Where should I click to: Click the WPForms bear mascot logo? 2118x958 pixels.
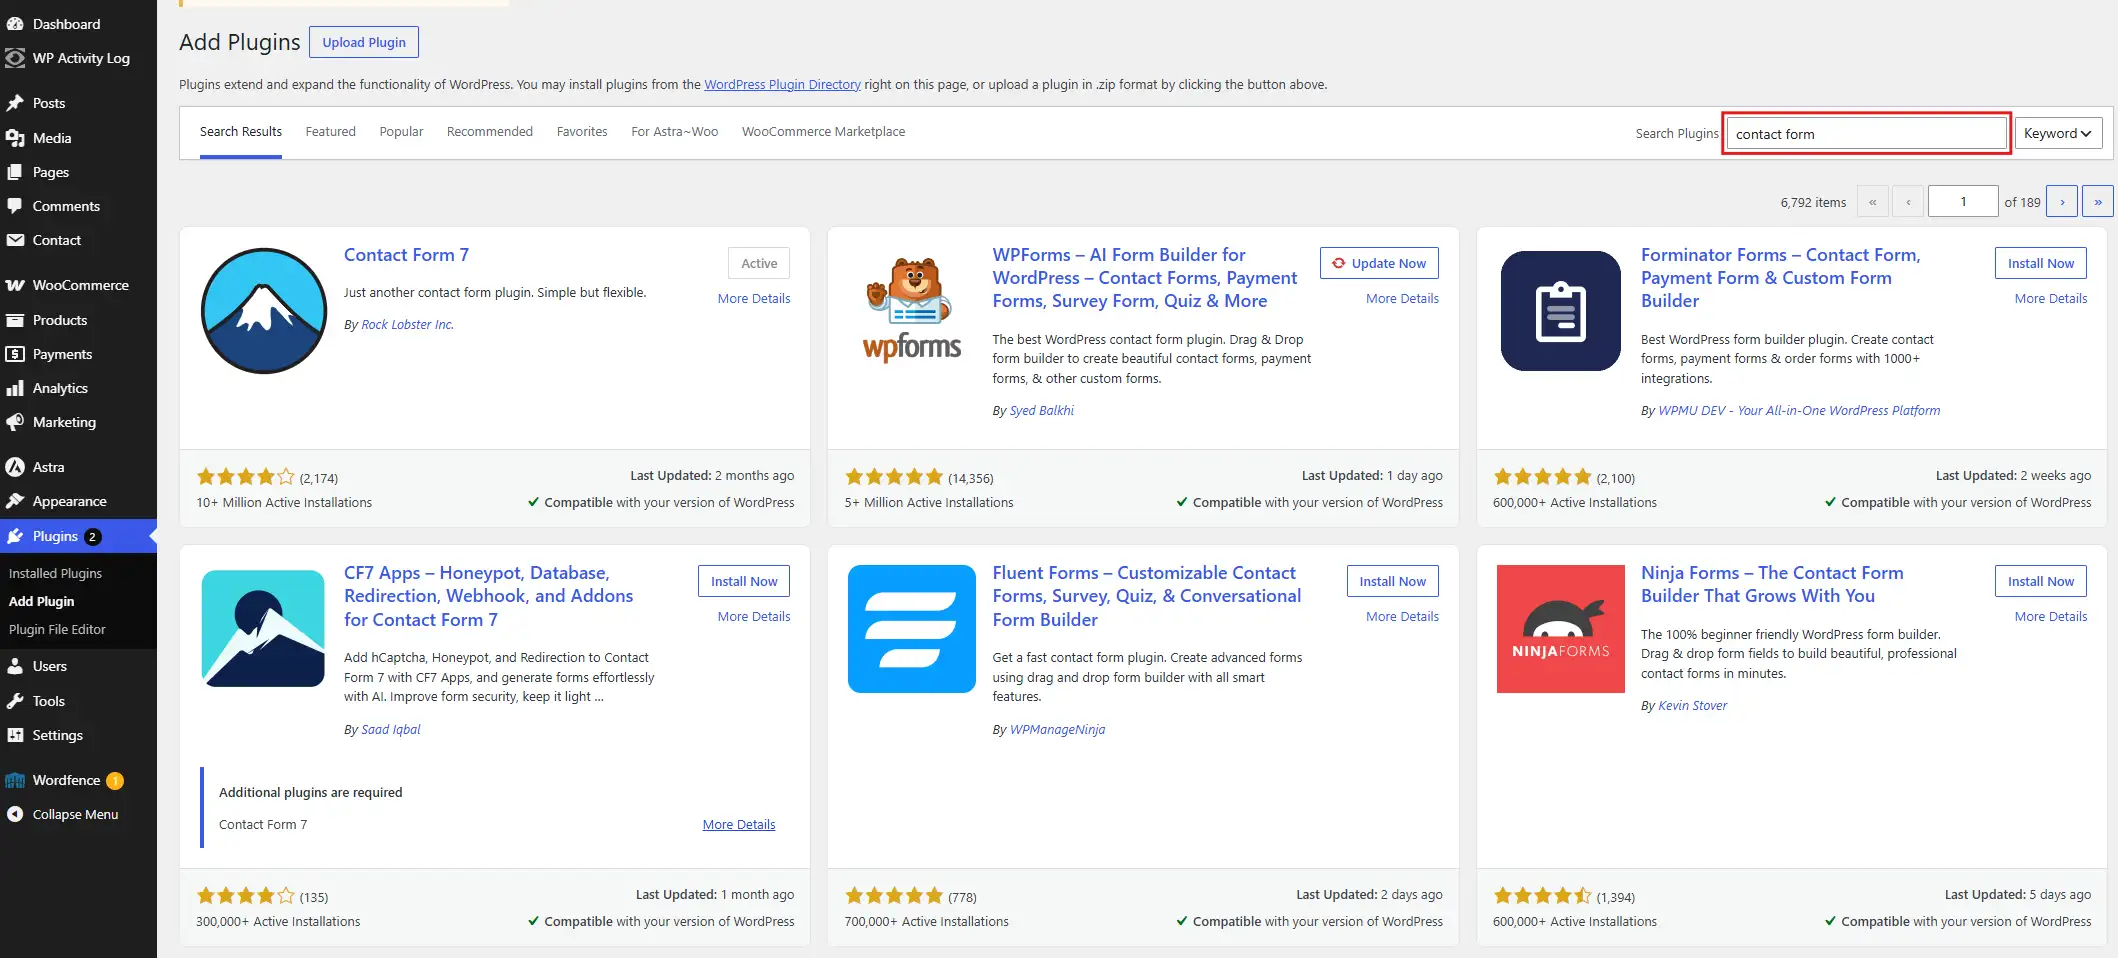click(x=912, y=311)
